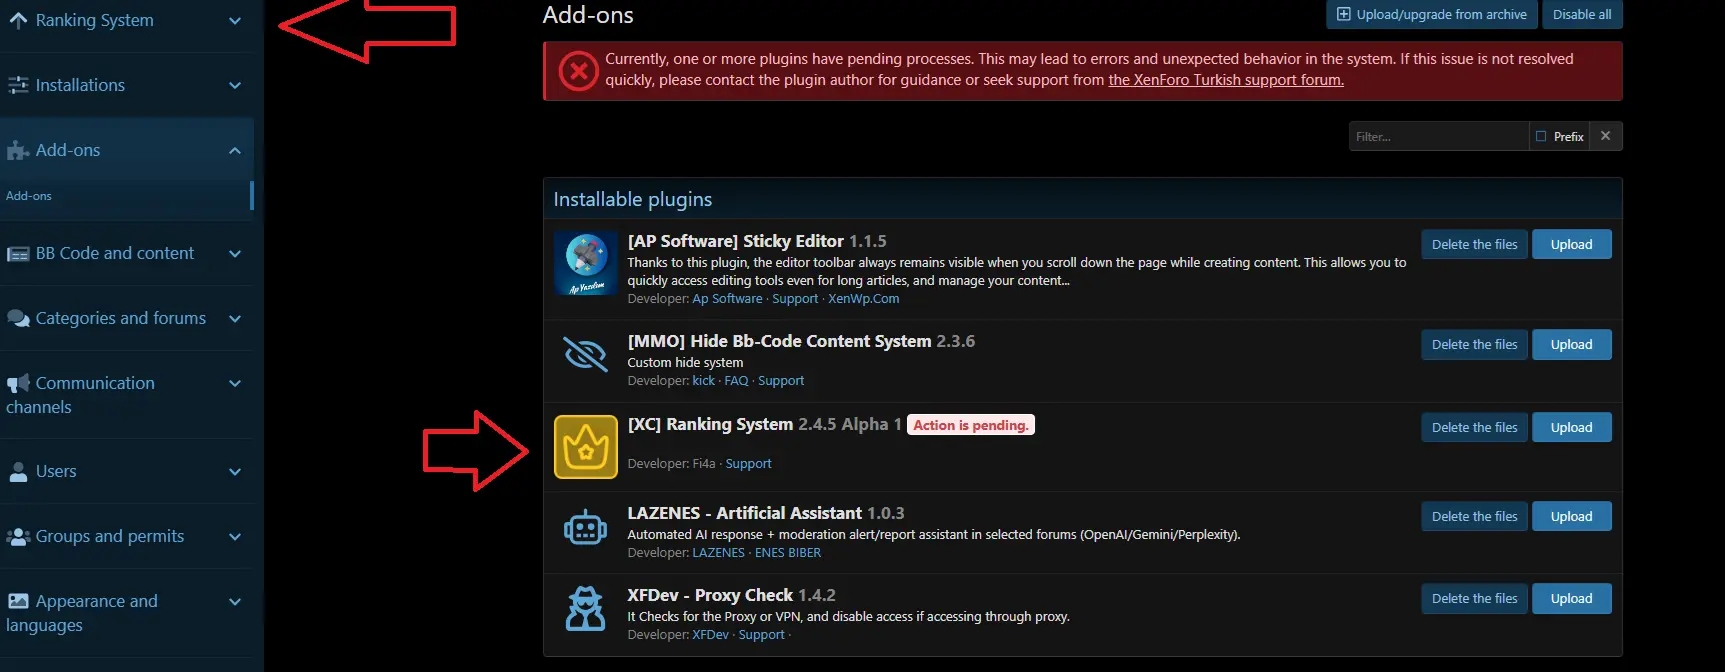Click the XFDev Proxy Check spy icon
Screen dimensions: 1725x672
585,608
